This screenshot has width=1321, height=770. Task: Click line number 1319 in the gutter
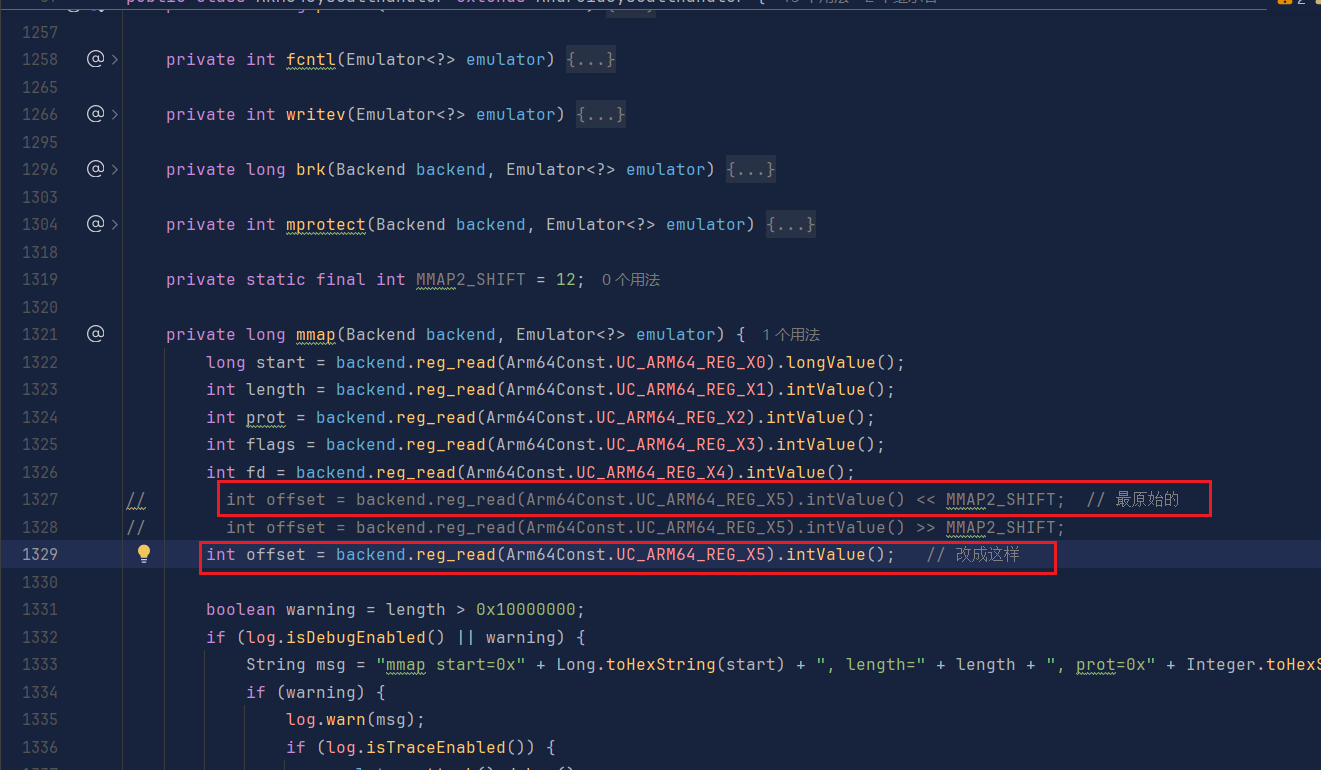(x=40, y=280)
